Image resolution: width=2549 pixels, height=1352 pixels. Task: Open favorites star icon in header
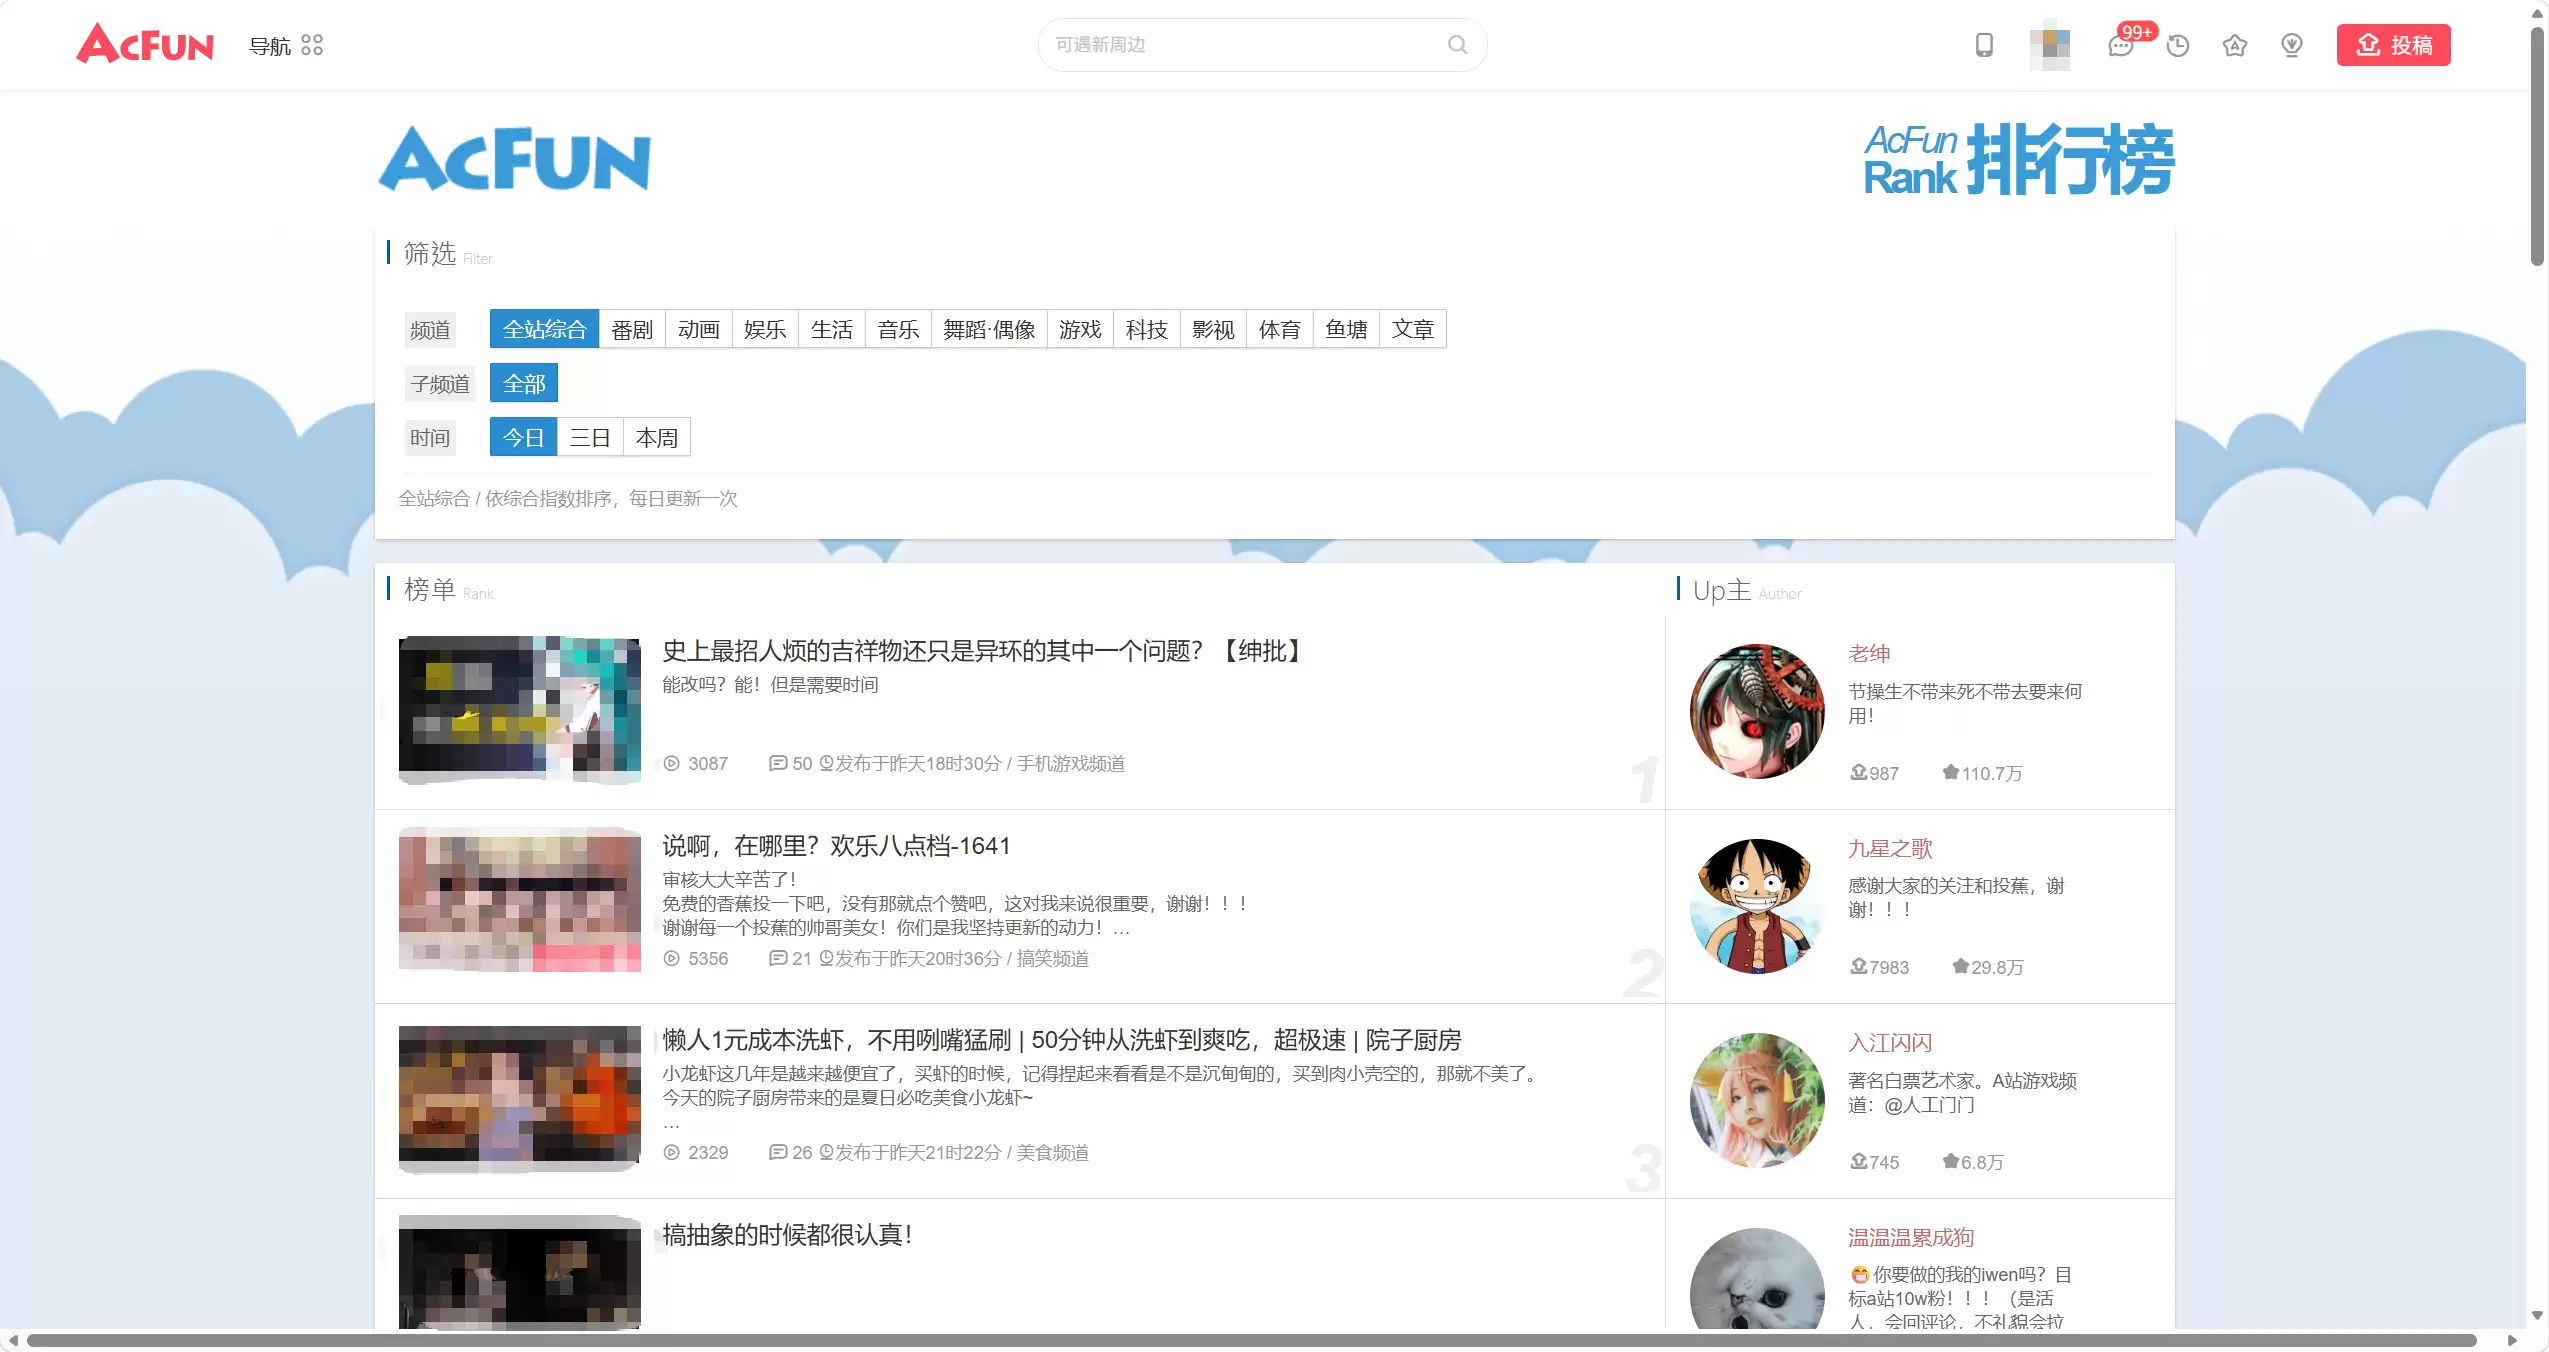tap(2234, 45)
